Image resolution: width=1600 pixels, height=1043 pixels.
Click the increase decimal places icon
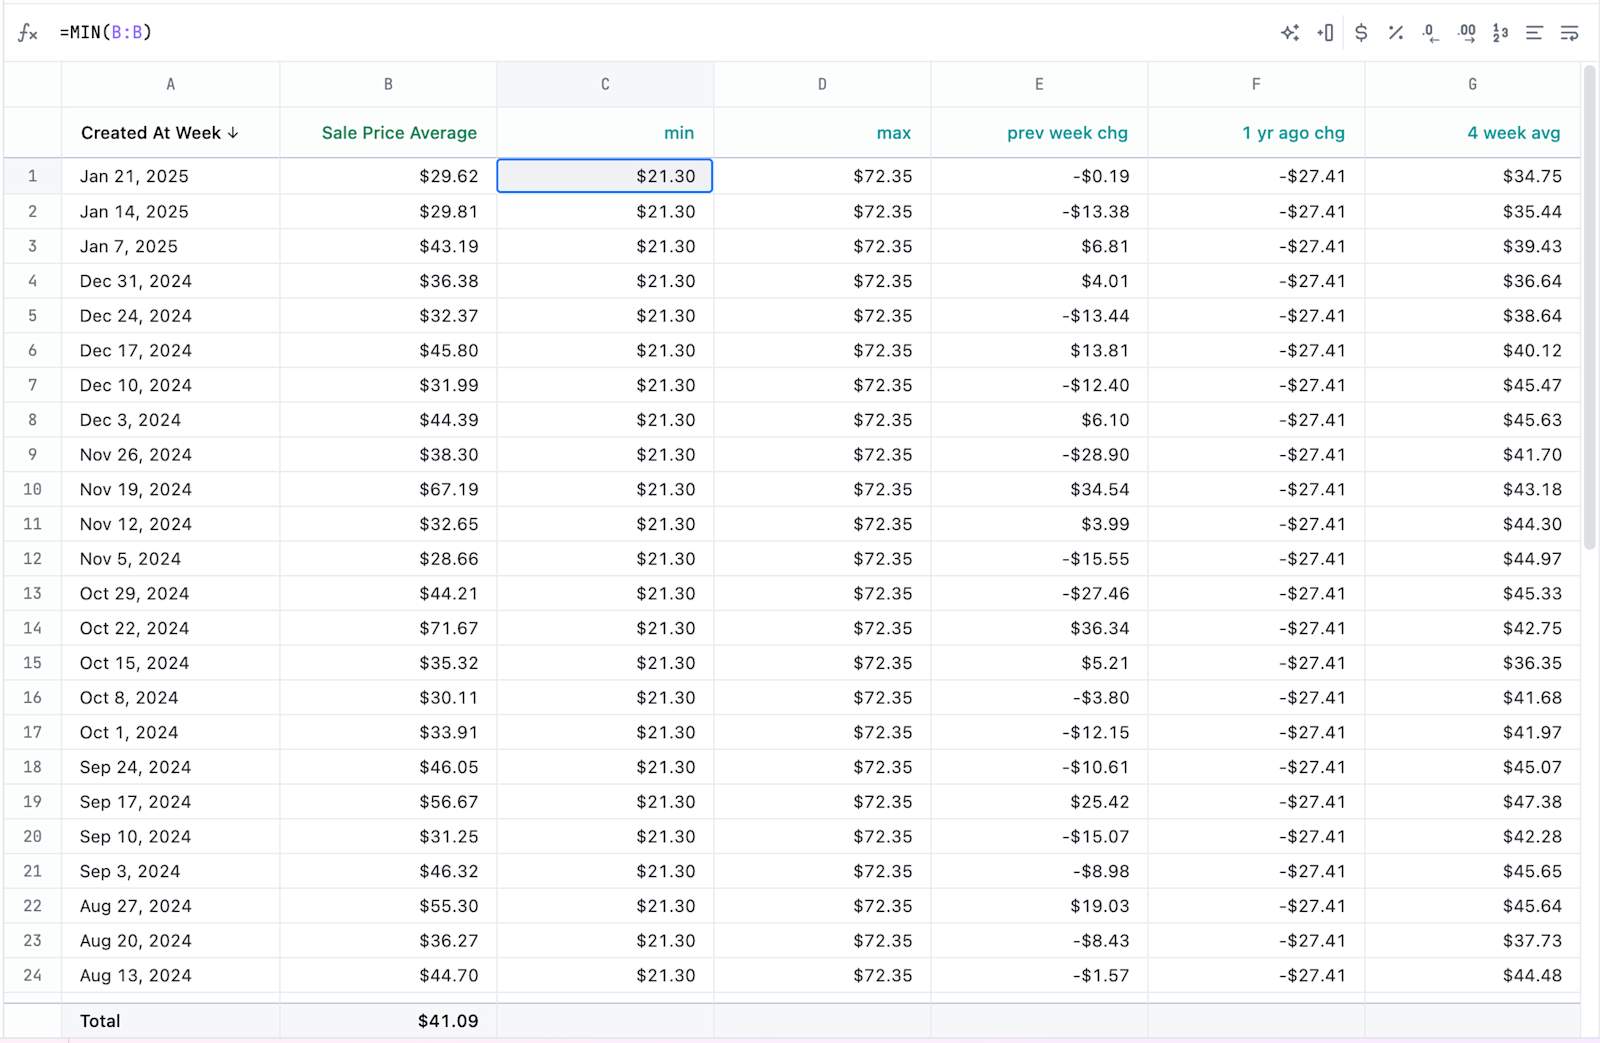tap(1465, 32)
